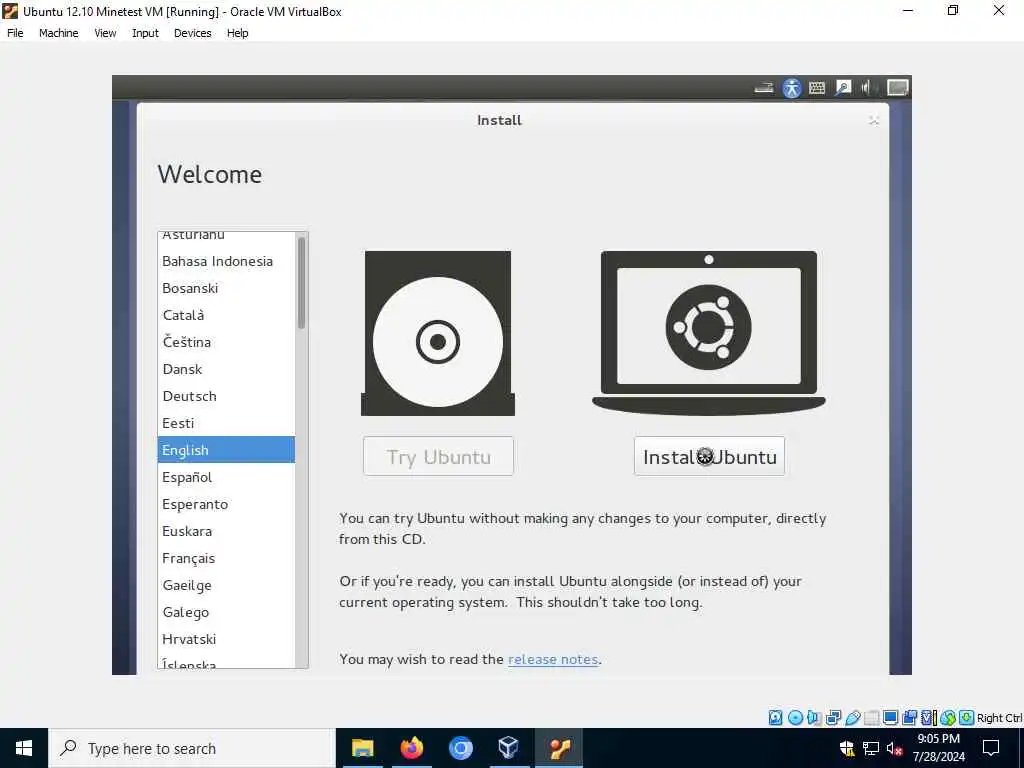
Task: Click the mouse integration icon in VirtualBox status bar
Action: click(x=948, y=718)
